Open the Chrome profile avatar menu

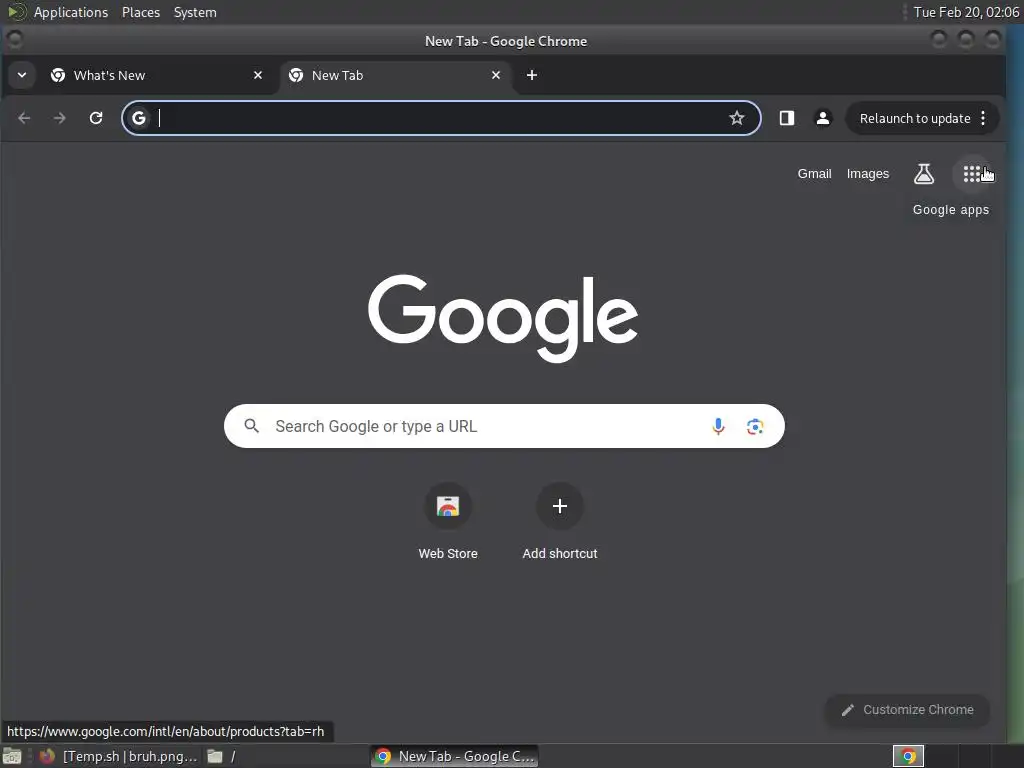point(823,118)
